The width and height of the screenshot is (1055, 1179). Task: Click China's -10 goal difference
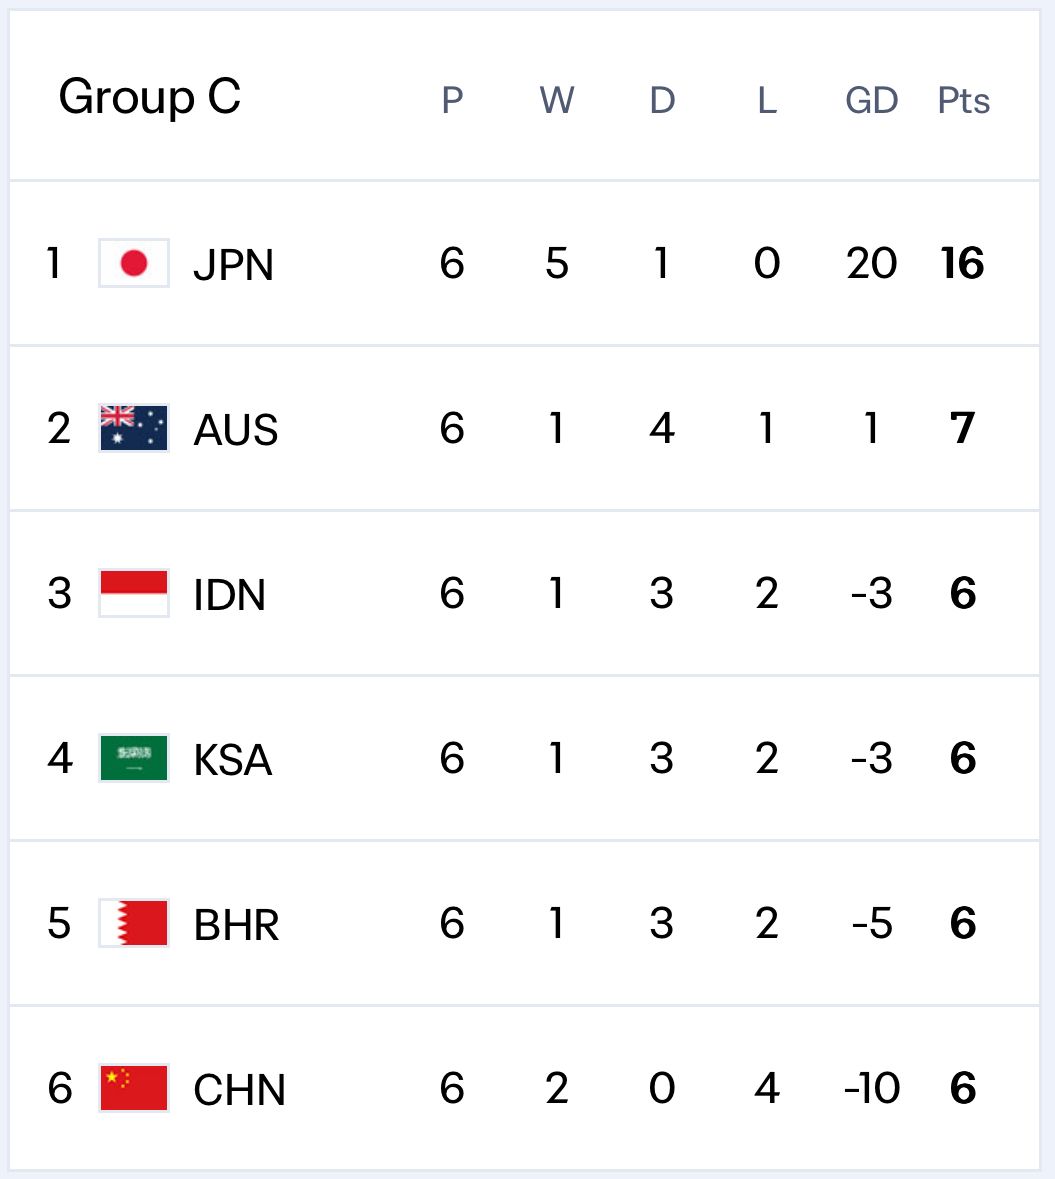[872, 1088]
